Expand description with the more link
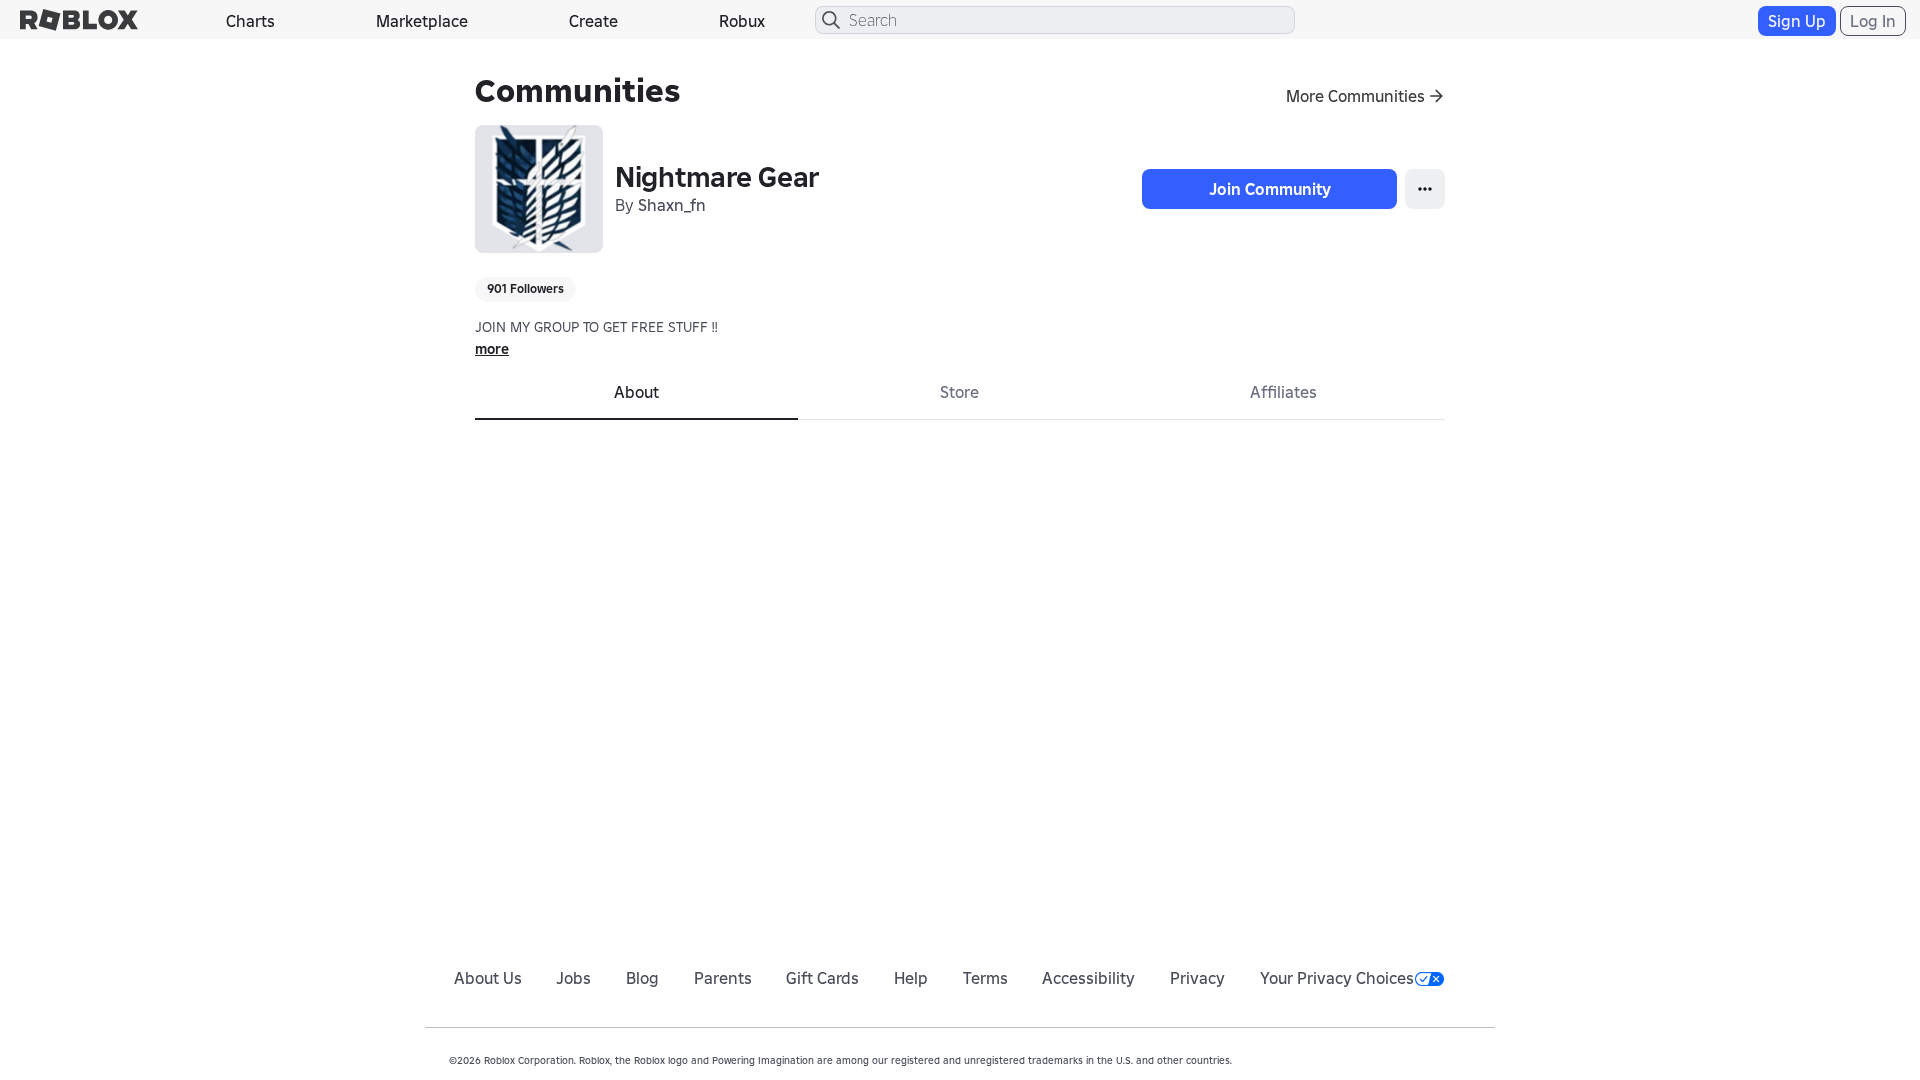 pyautogui.click(x=492, y=349)
